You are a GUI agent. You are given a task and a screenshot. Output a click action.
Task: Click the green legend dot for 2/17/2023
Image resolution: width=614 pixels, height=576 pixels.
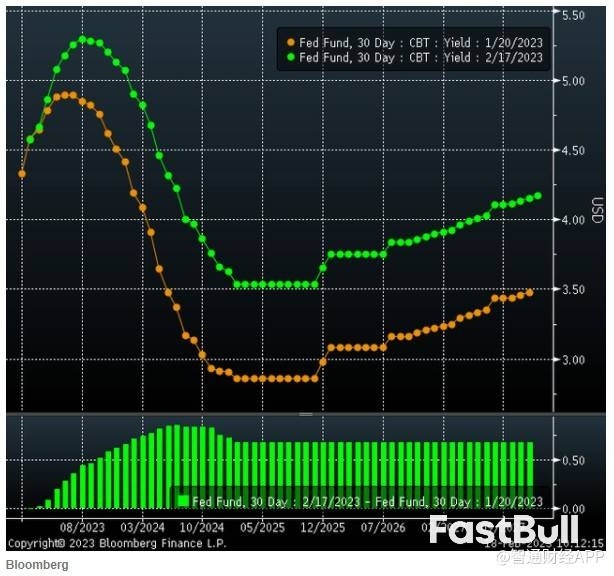coord(291,58)
